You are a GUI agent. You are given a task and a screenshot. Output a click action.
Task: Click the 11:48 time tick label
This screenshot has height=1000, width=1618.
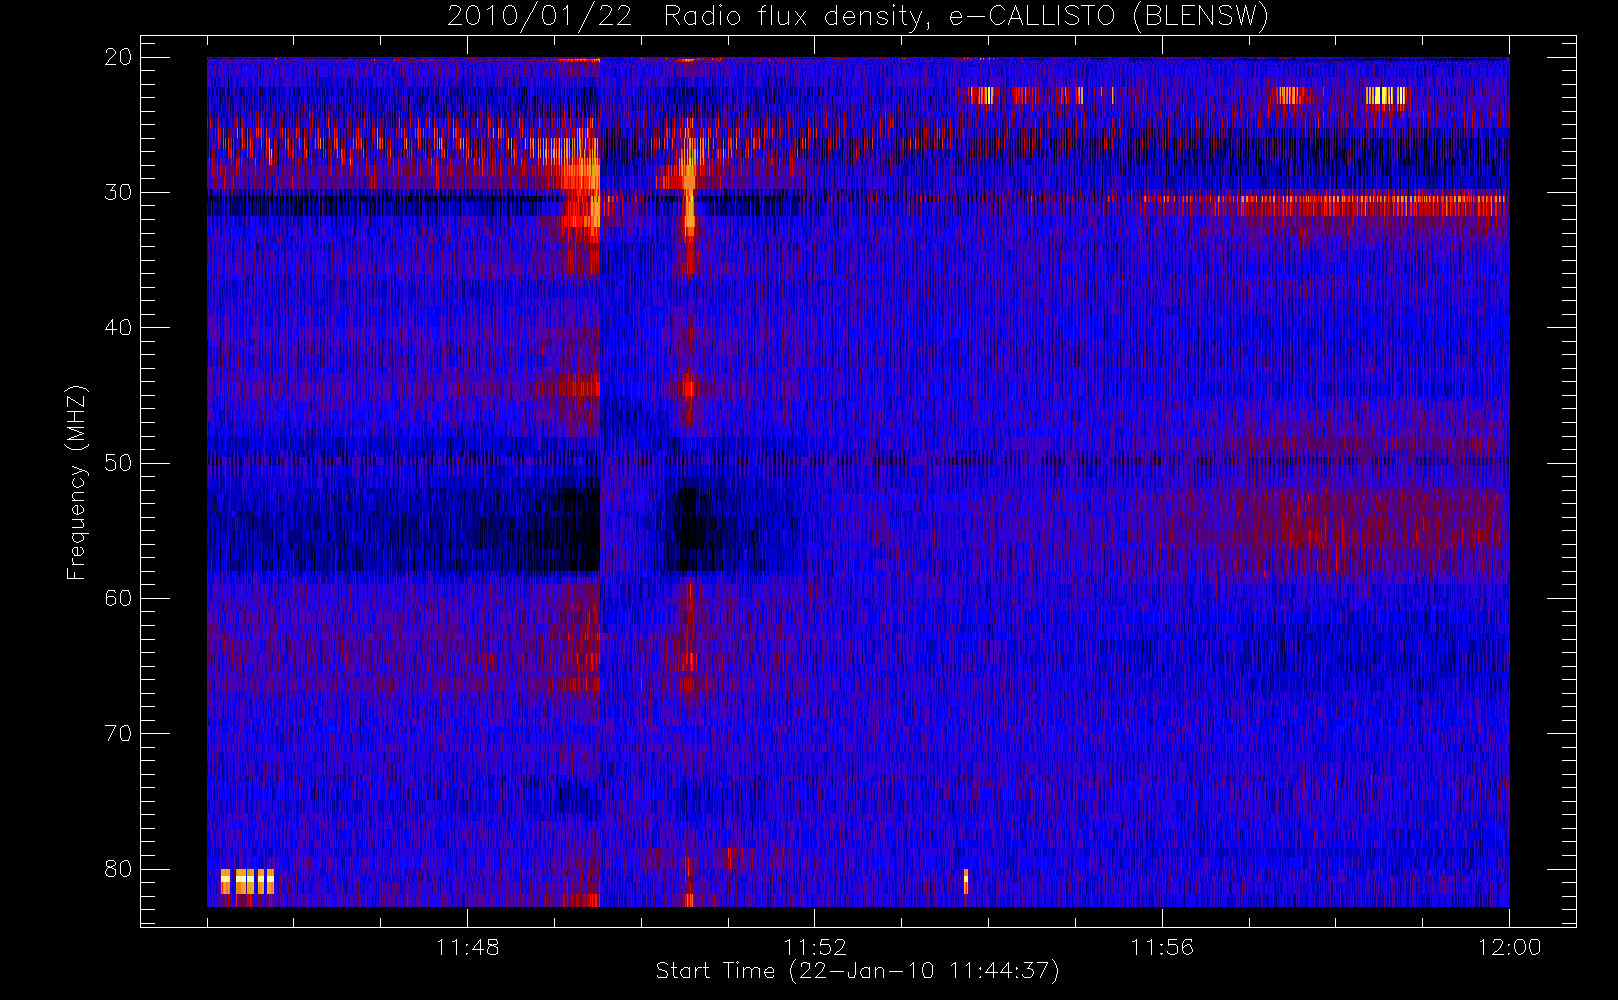tap(467, 947)
